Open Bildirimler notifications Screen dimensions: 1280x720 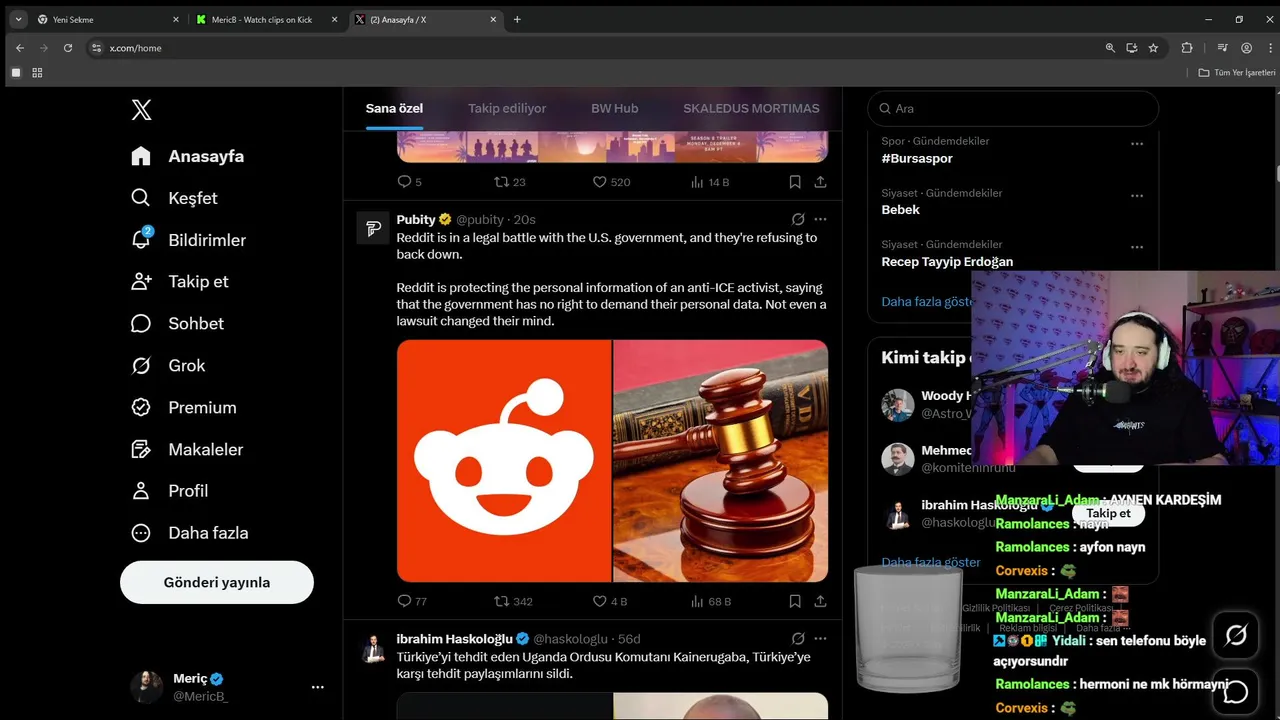point(189,240)
